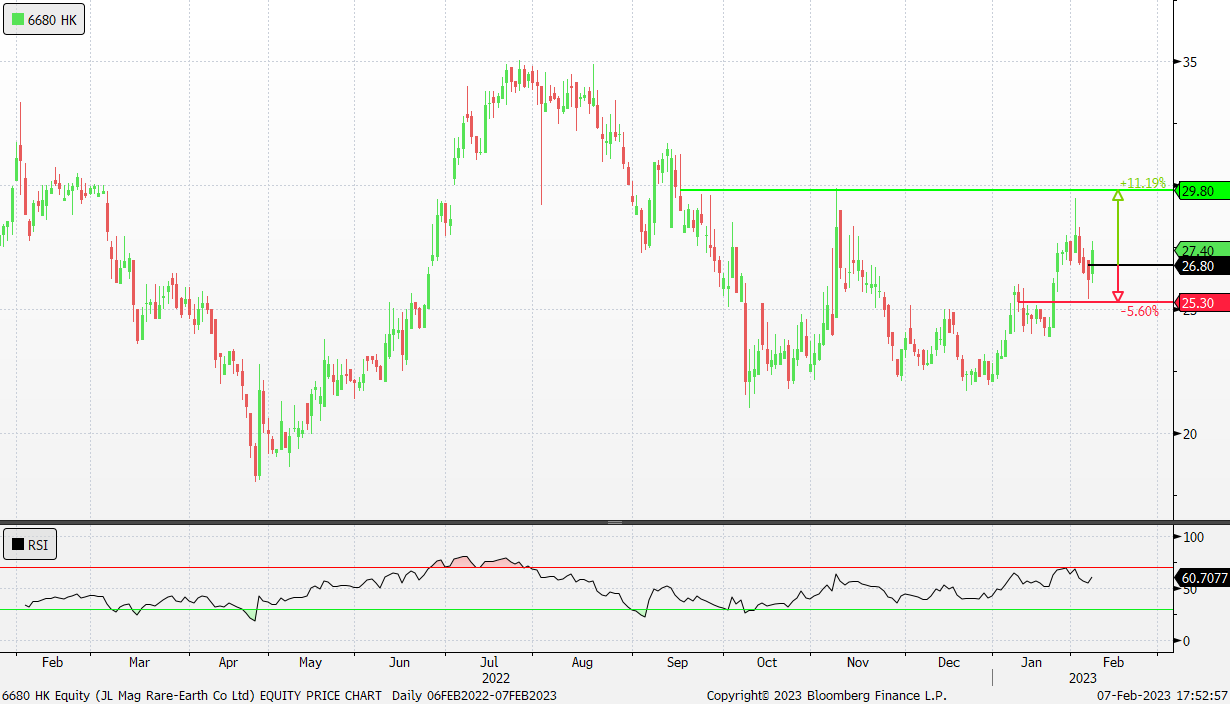Click the 60.7077 RSI value tag
Screen dimensions: 1230x704
click(1203, 578)
